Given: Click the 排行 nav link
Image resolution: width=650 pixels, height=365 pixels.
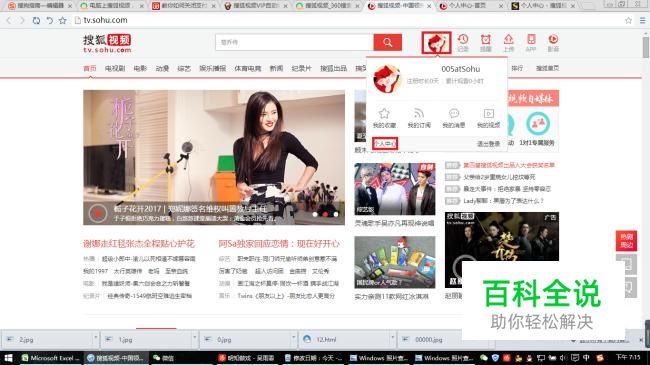Looking at the screenshot, I should coord(517,68).
